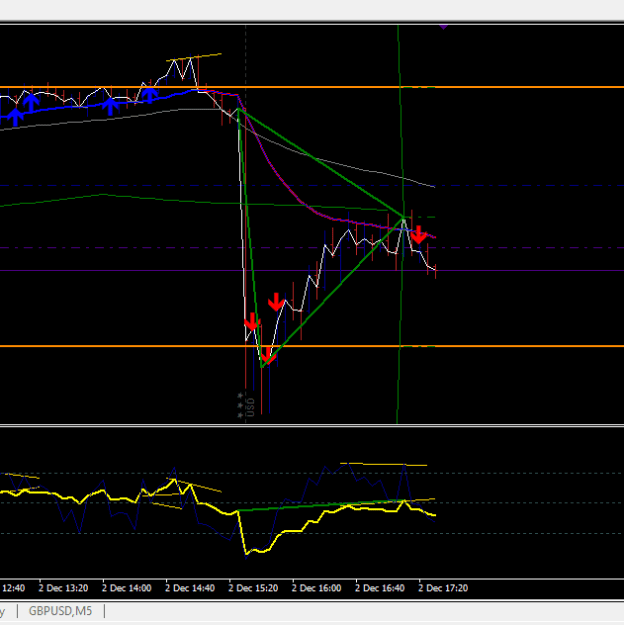This screenshot has height=625, width=624.
Task: Click the purple arrow marker at chart top
Action: click(443, 27)
